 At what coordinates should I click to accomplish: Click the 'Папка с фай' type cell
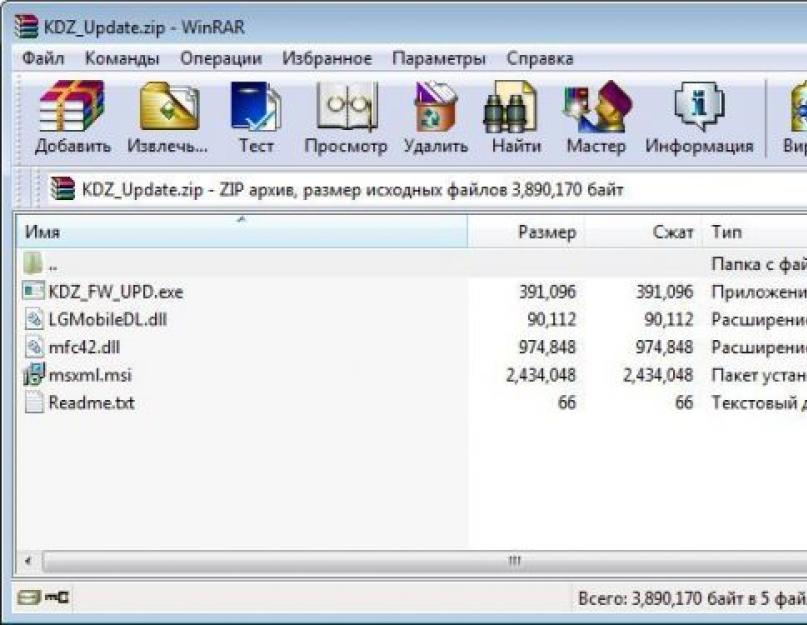pos(759,264)
